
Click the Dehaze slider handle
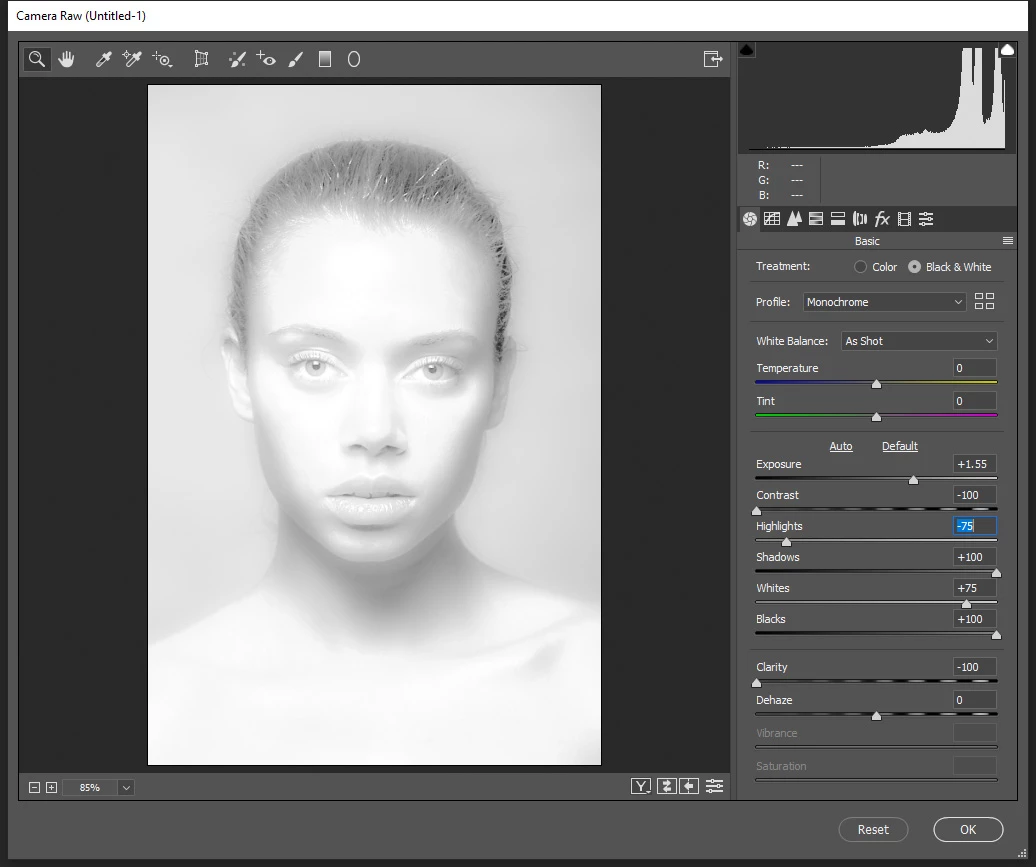pyautogui.click(x=876, y=716)
